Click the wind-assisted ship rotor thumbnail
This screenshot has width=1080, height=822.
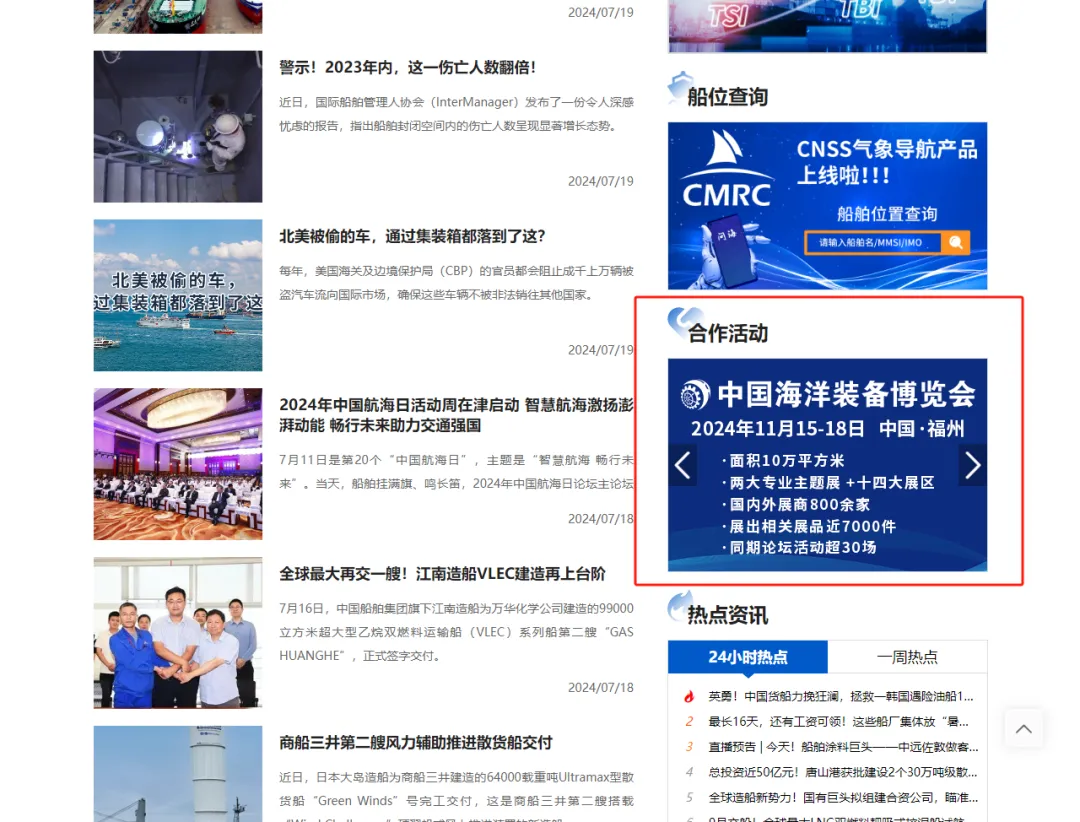[178, 774]
